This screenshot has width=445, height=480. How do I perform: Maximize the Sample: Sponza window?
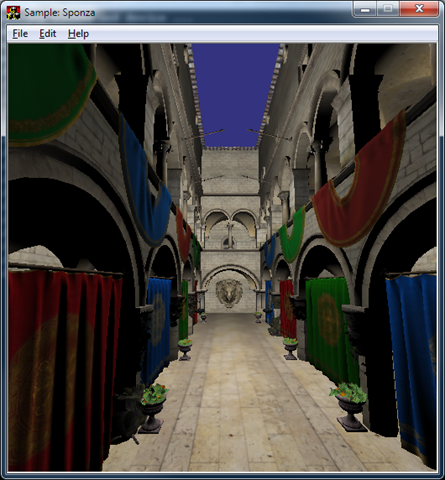tap(388, 9)
